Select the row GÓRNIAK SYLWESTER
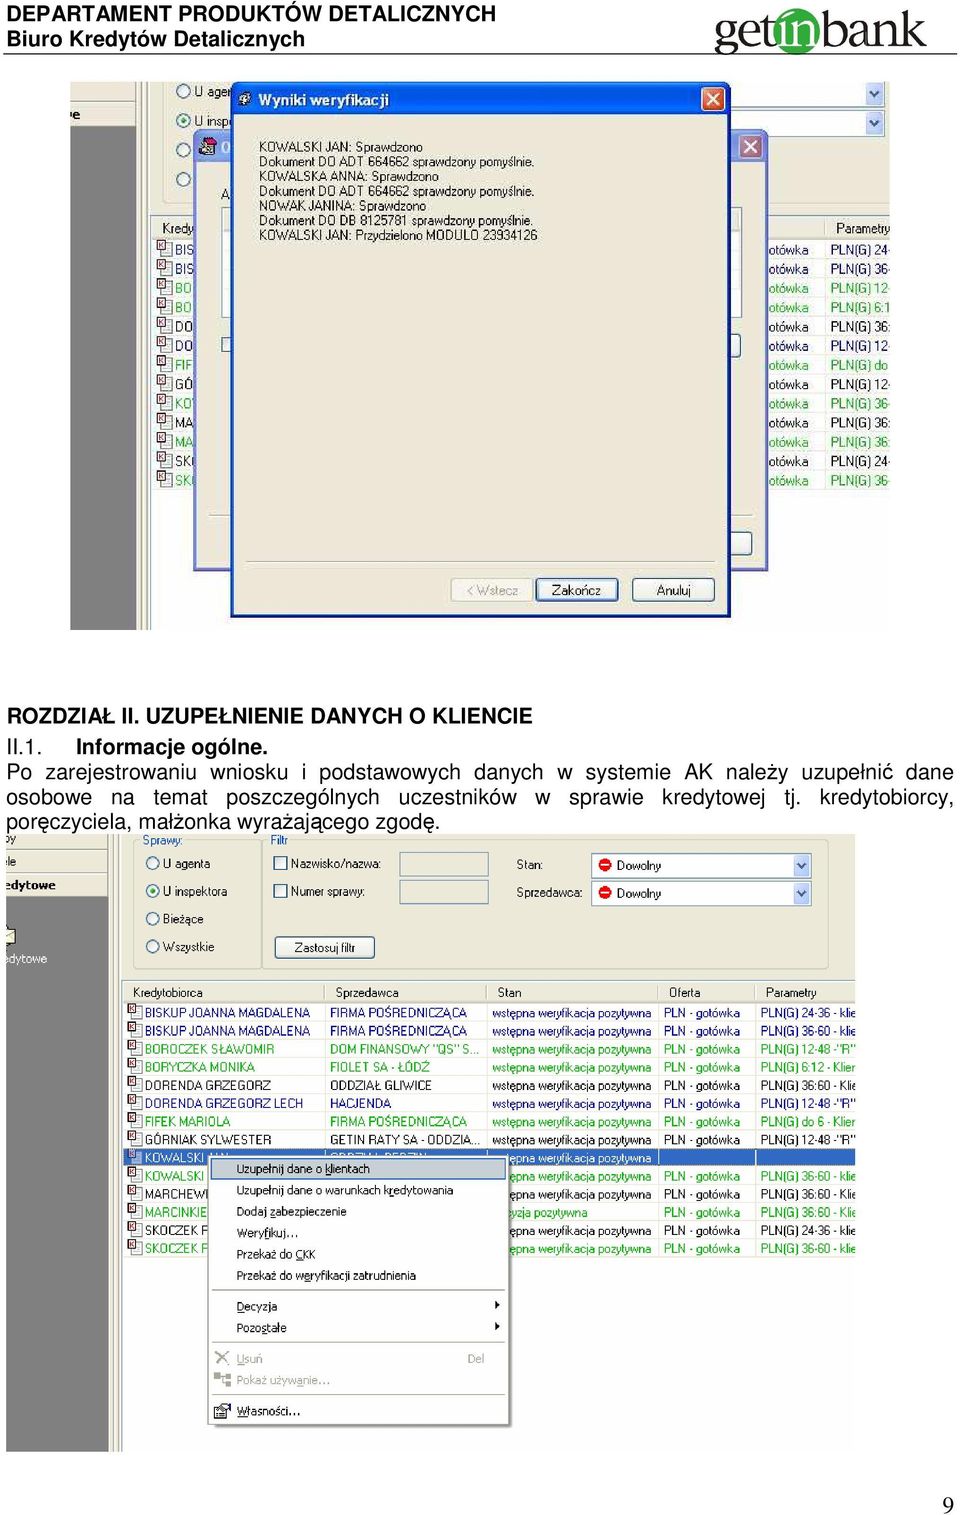Screen dimensions: 960x1515 490,1139
